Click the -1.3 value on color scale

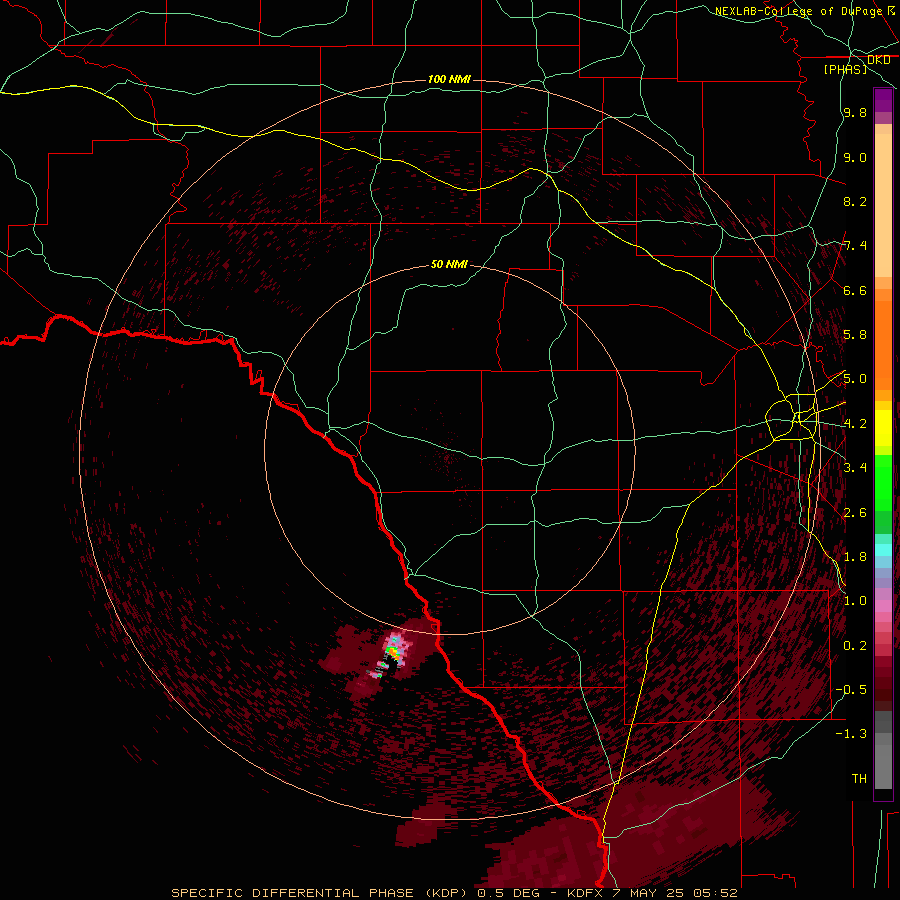[851, 734]
